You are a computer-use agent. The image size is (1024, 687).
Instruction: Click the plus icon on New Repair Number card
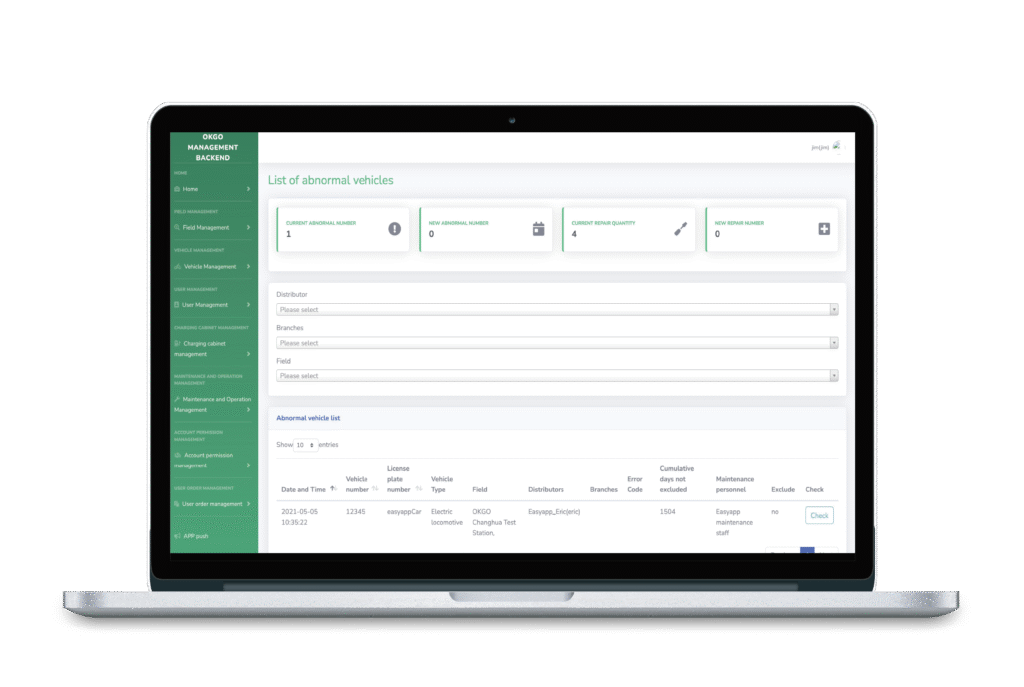[824, 228]
